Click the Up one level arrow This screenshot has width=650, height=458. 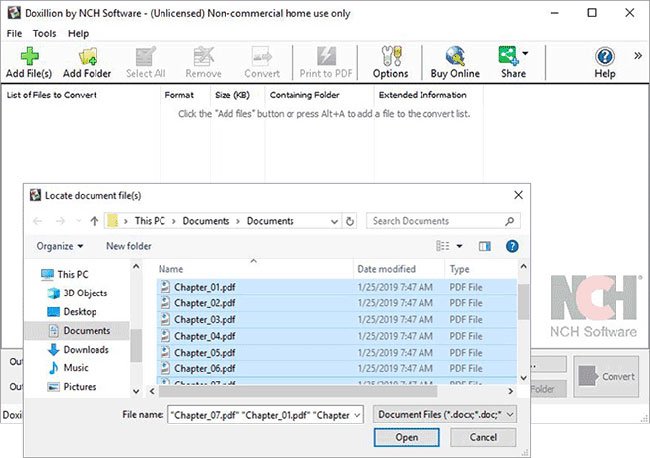(95, 221)
